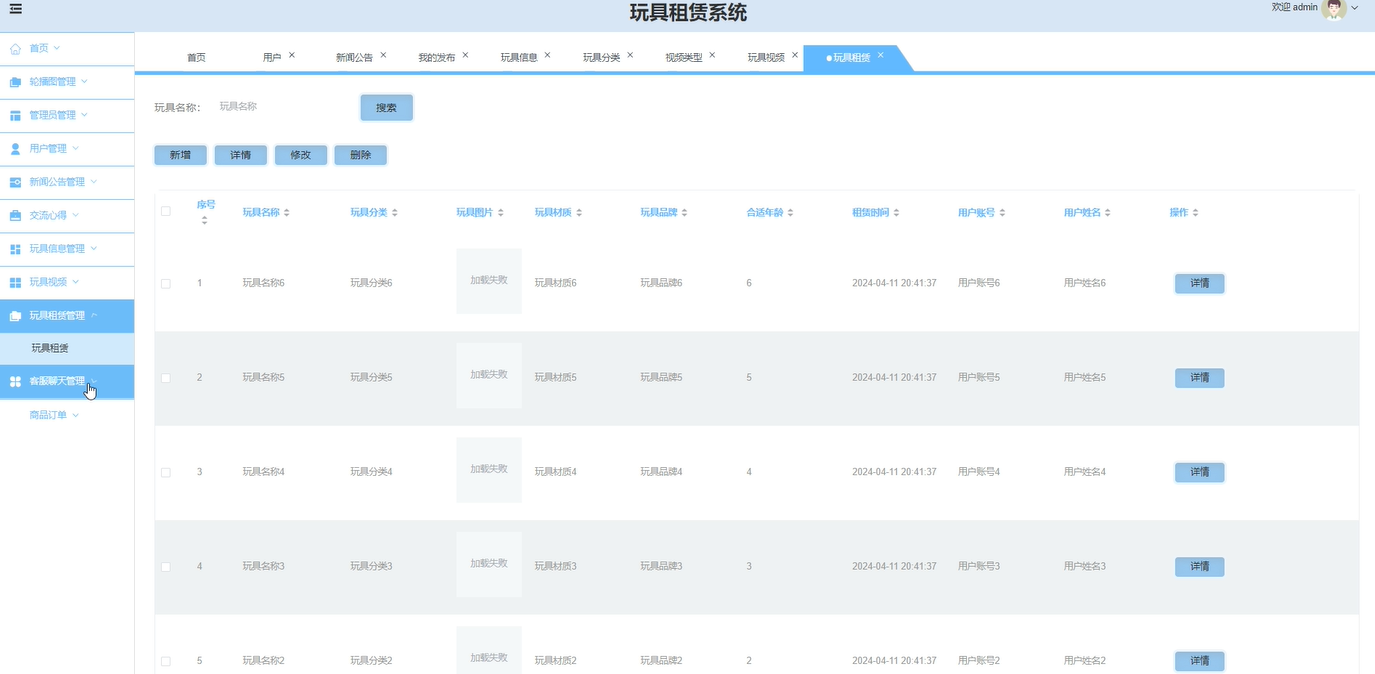1375x674 pixels.
Task: Click the 修改 button
Action: click(300, 155)
